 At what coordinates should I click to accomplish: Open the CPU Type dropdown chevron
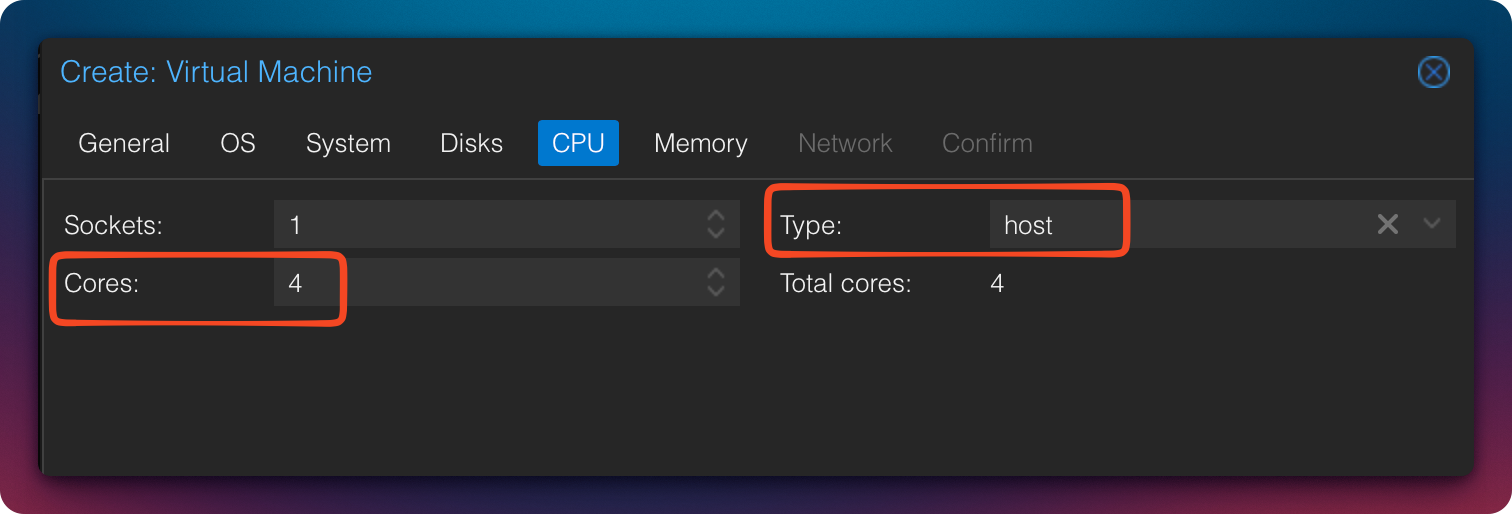tap(1431, 224)
